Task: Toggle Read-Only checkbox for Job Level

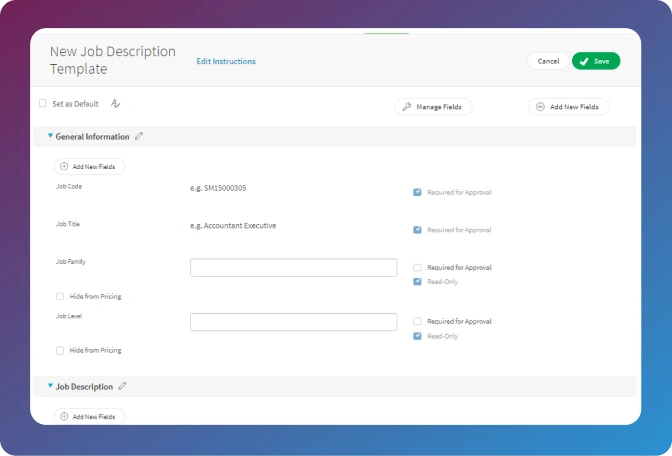Action: [417, 336]
